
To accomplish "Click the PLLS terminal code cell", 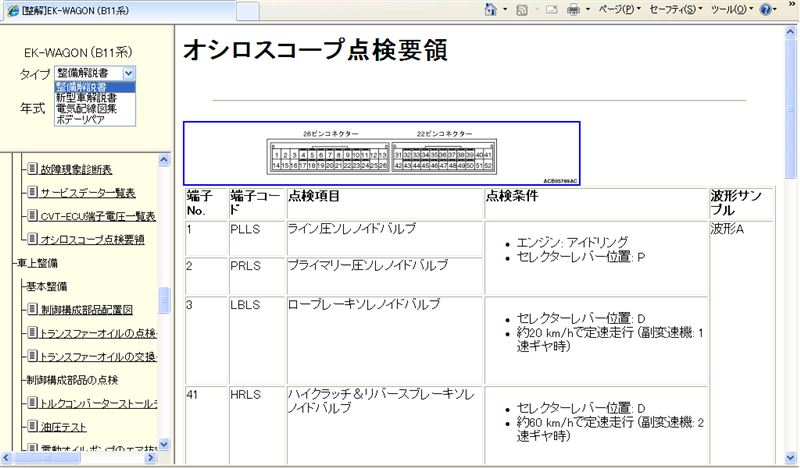I will (256, 238).
